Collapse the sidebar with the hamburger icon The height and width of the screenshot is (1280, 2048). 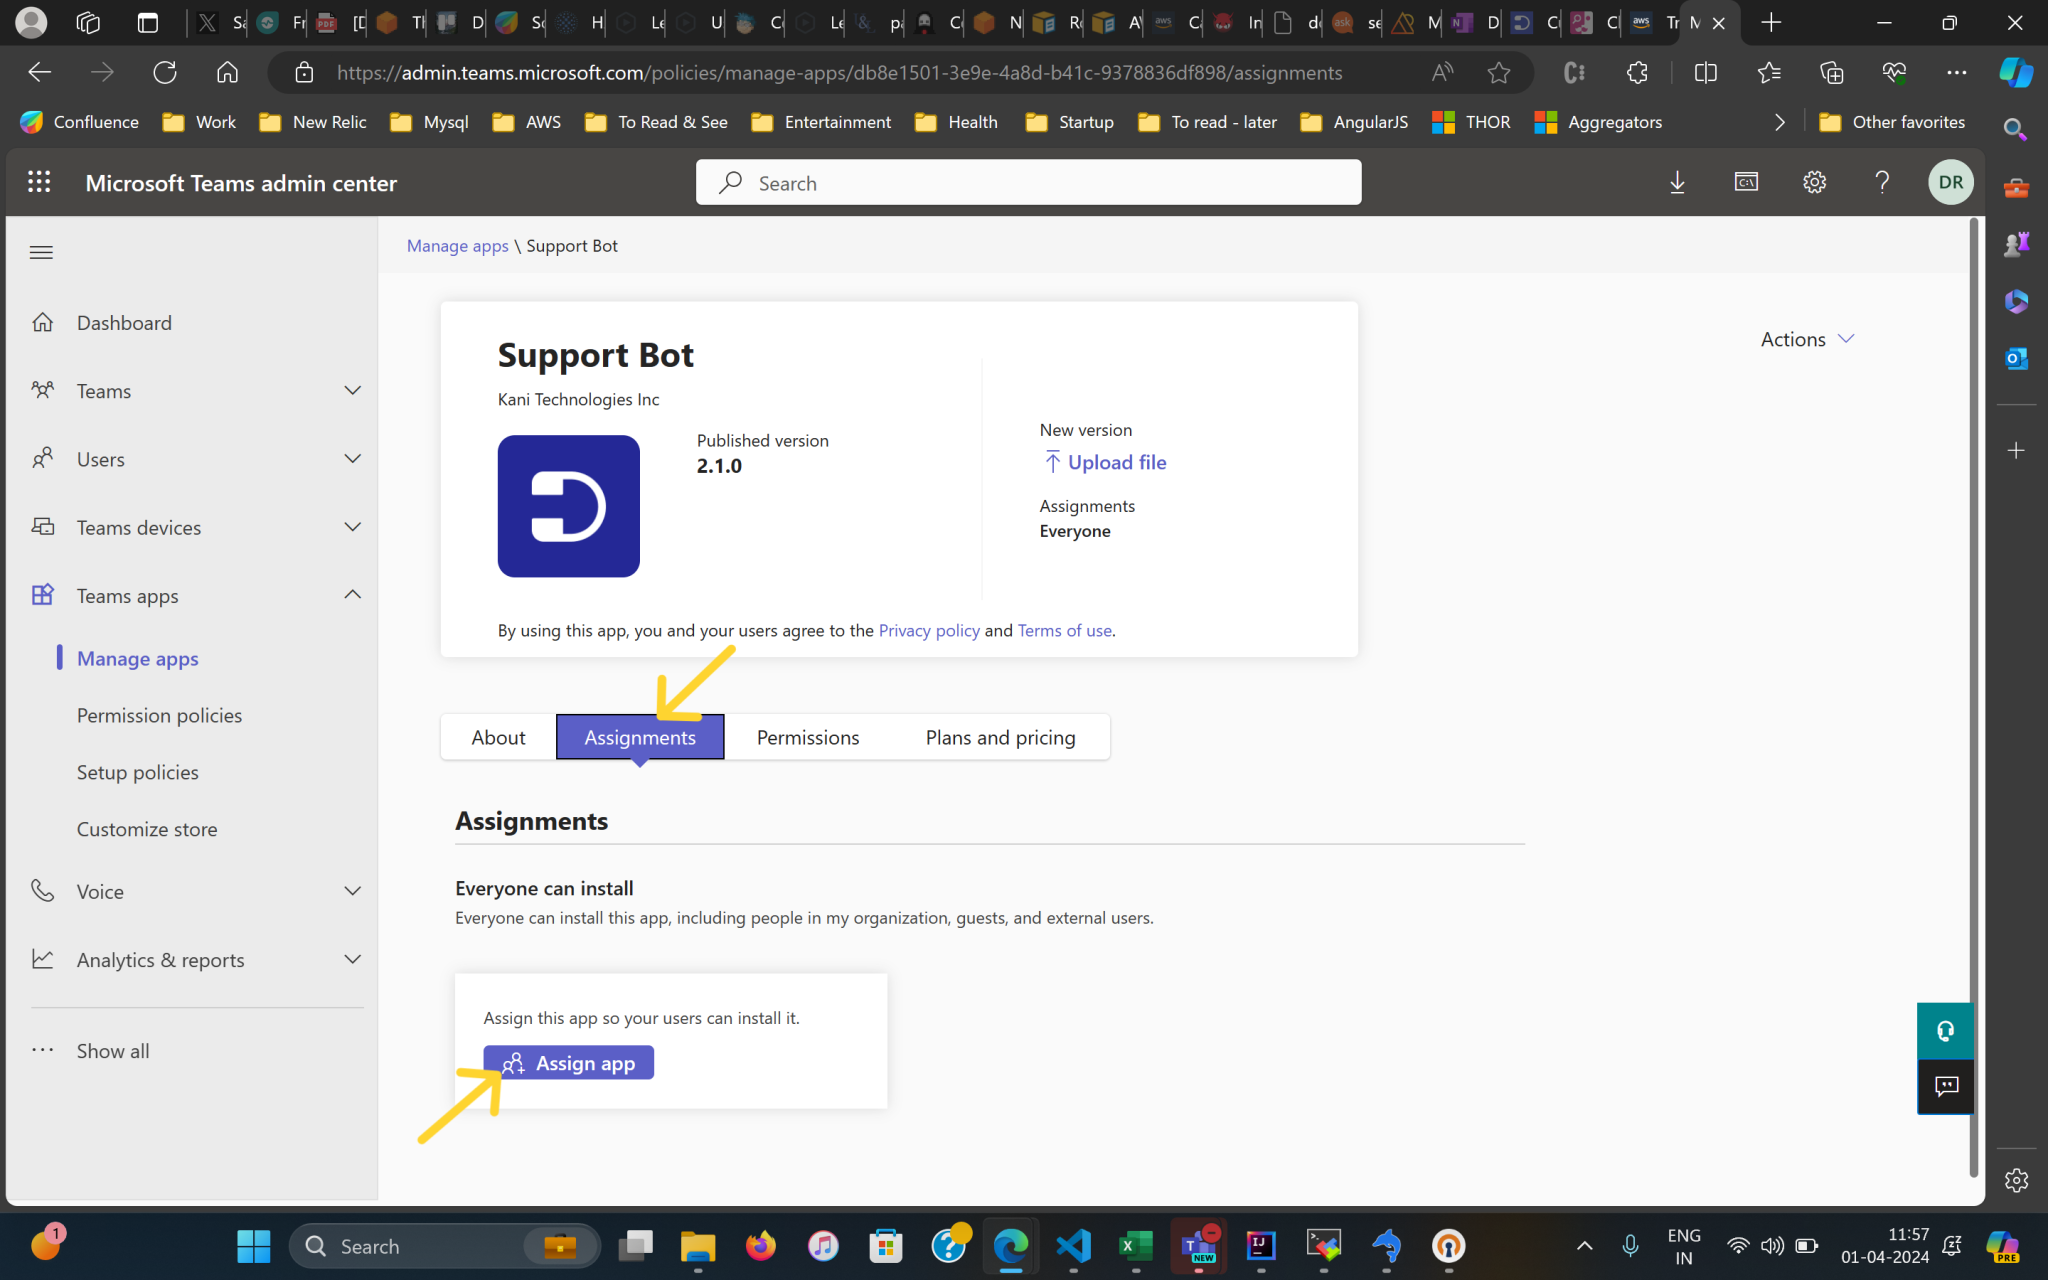(x=41, y=252)
